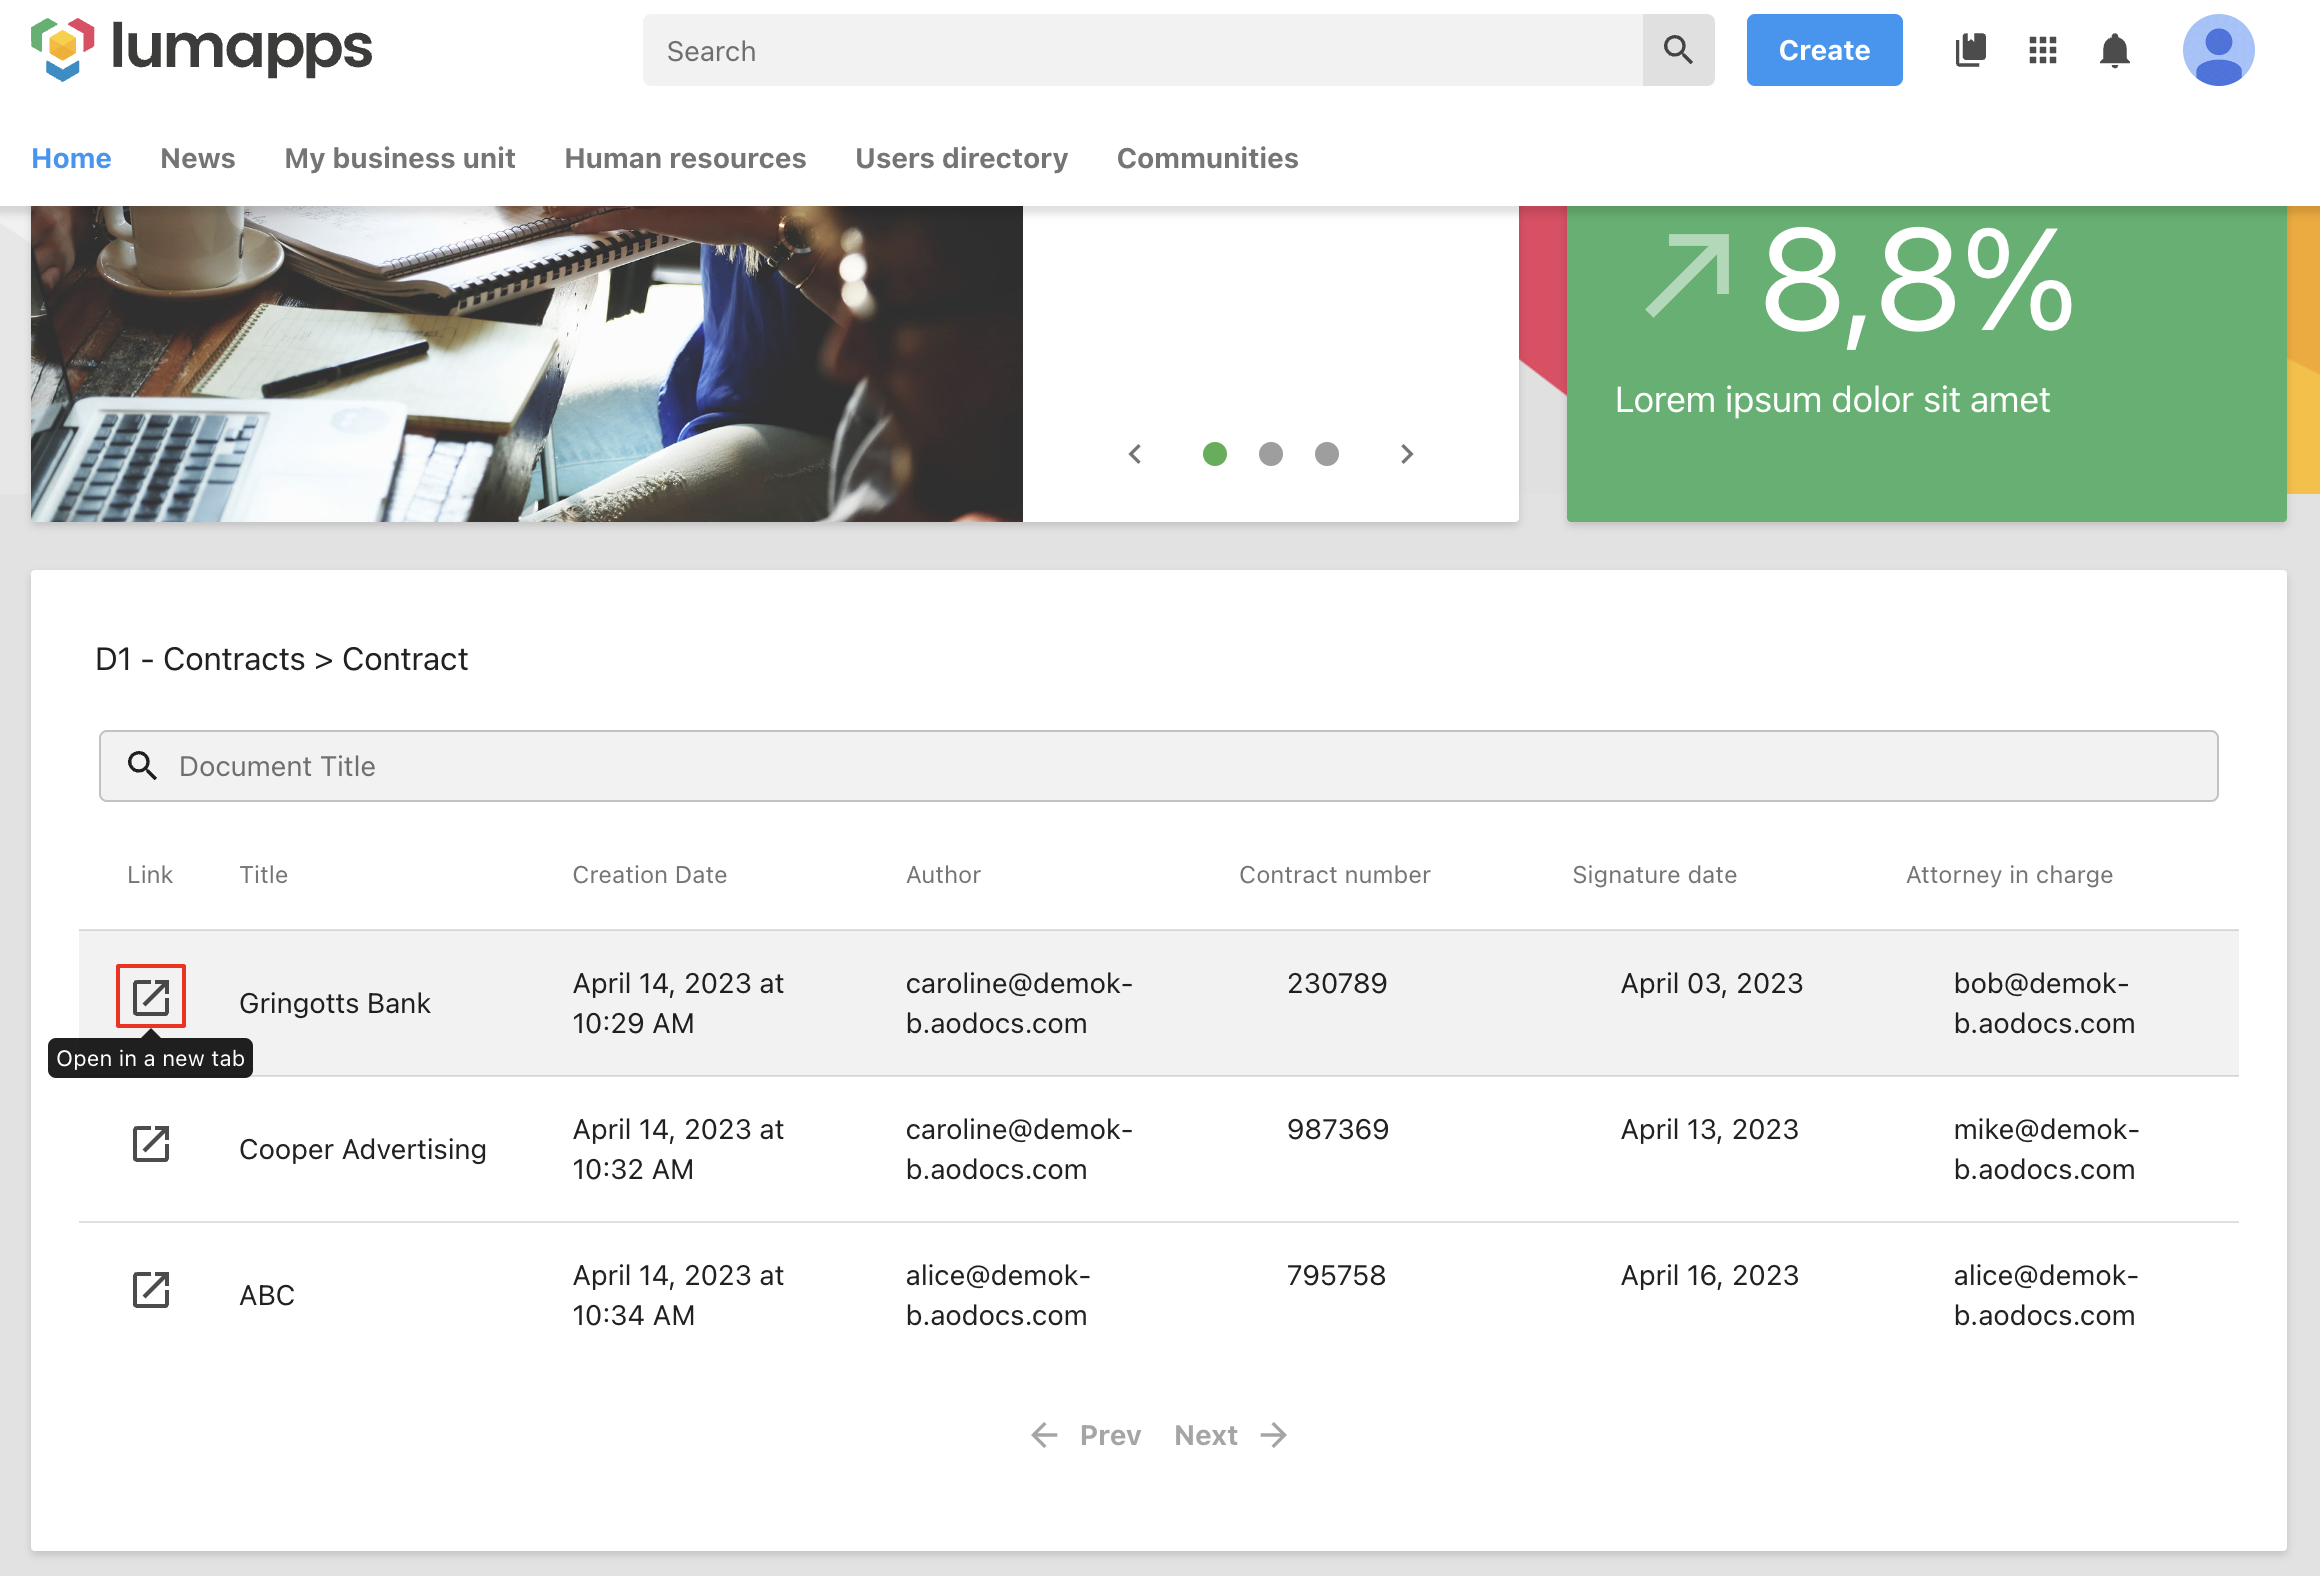Open Gringotts Bank in a new tab
2320x1576 pixels.
pyautogui.click(x=151, y=996)
